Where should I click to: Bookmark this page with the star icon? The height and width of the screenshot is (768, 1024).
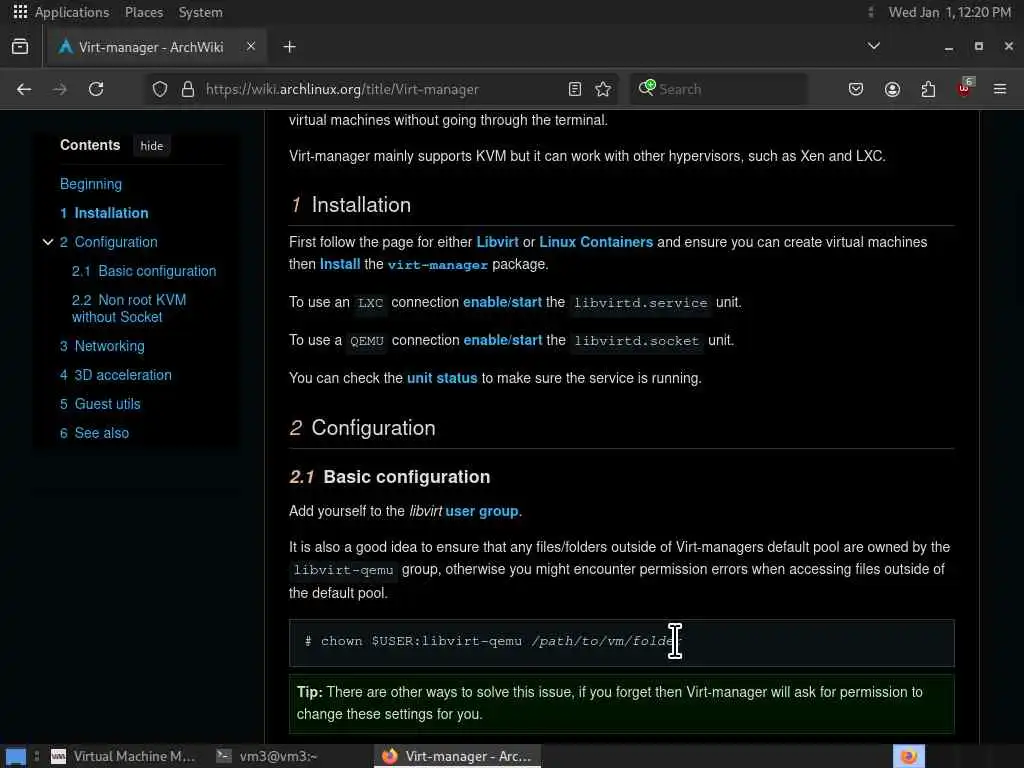603,89
